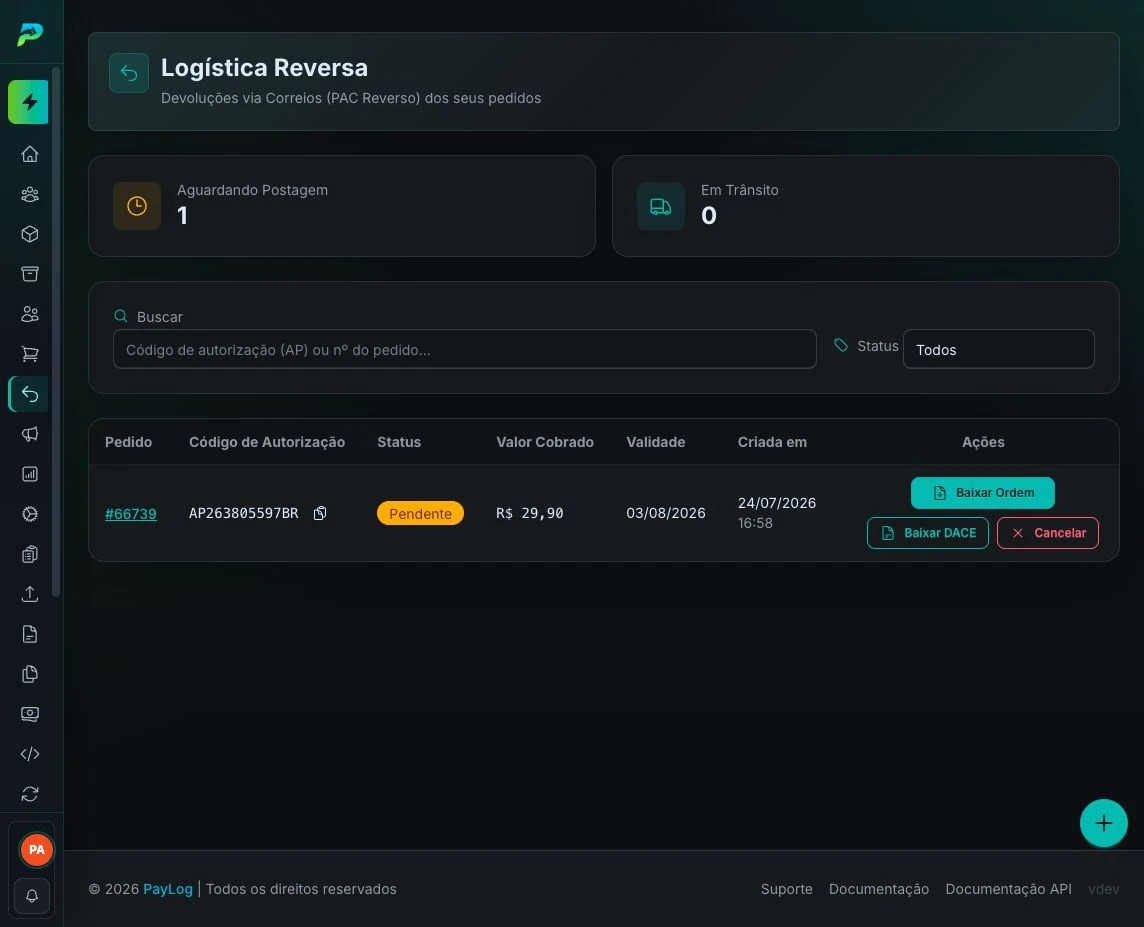1144x927 pixels.
Task: Open the copy files icon in sidebar
Action: point(30,674)
